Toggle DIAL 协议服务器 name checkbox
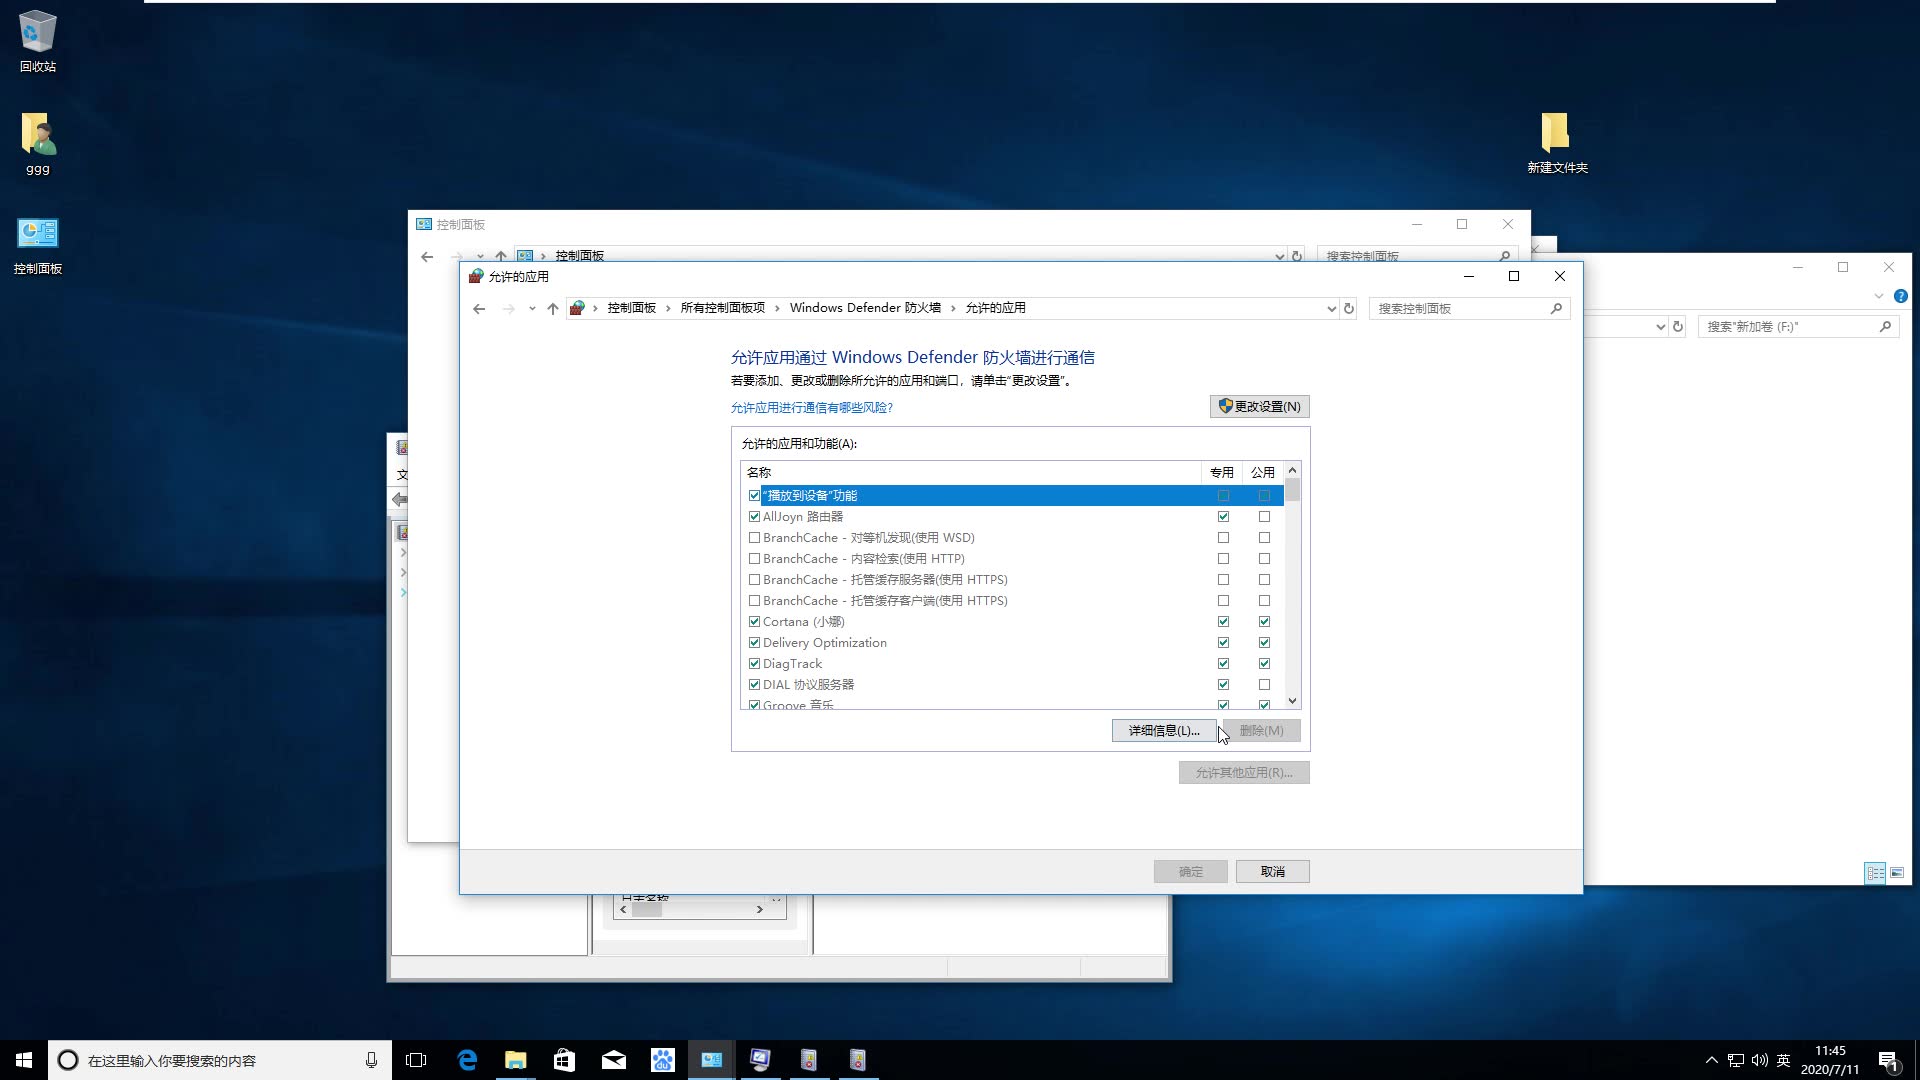This screenshot has width=1920, height=1080. pos(754,685)
